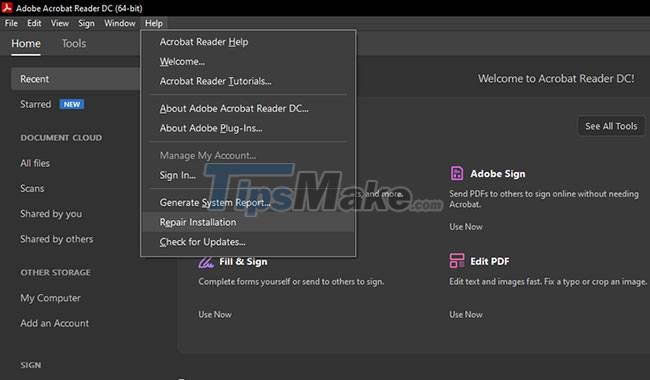Click the Adobe Acrobat logo in title bar
The height and width of the screenshot is (380, 650).
tap(7, 7)
